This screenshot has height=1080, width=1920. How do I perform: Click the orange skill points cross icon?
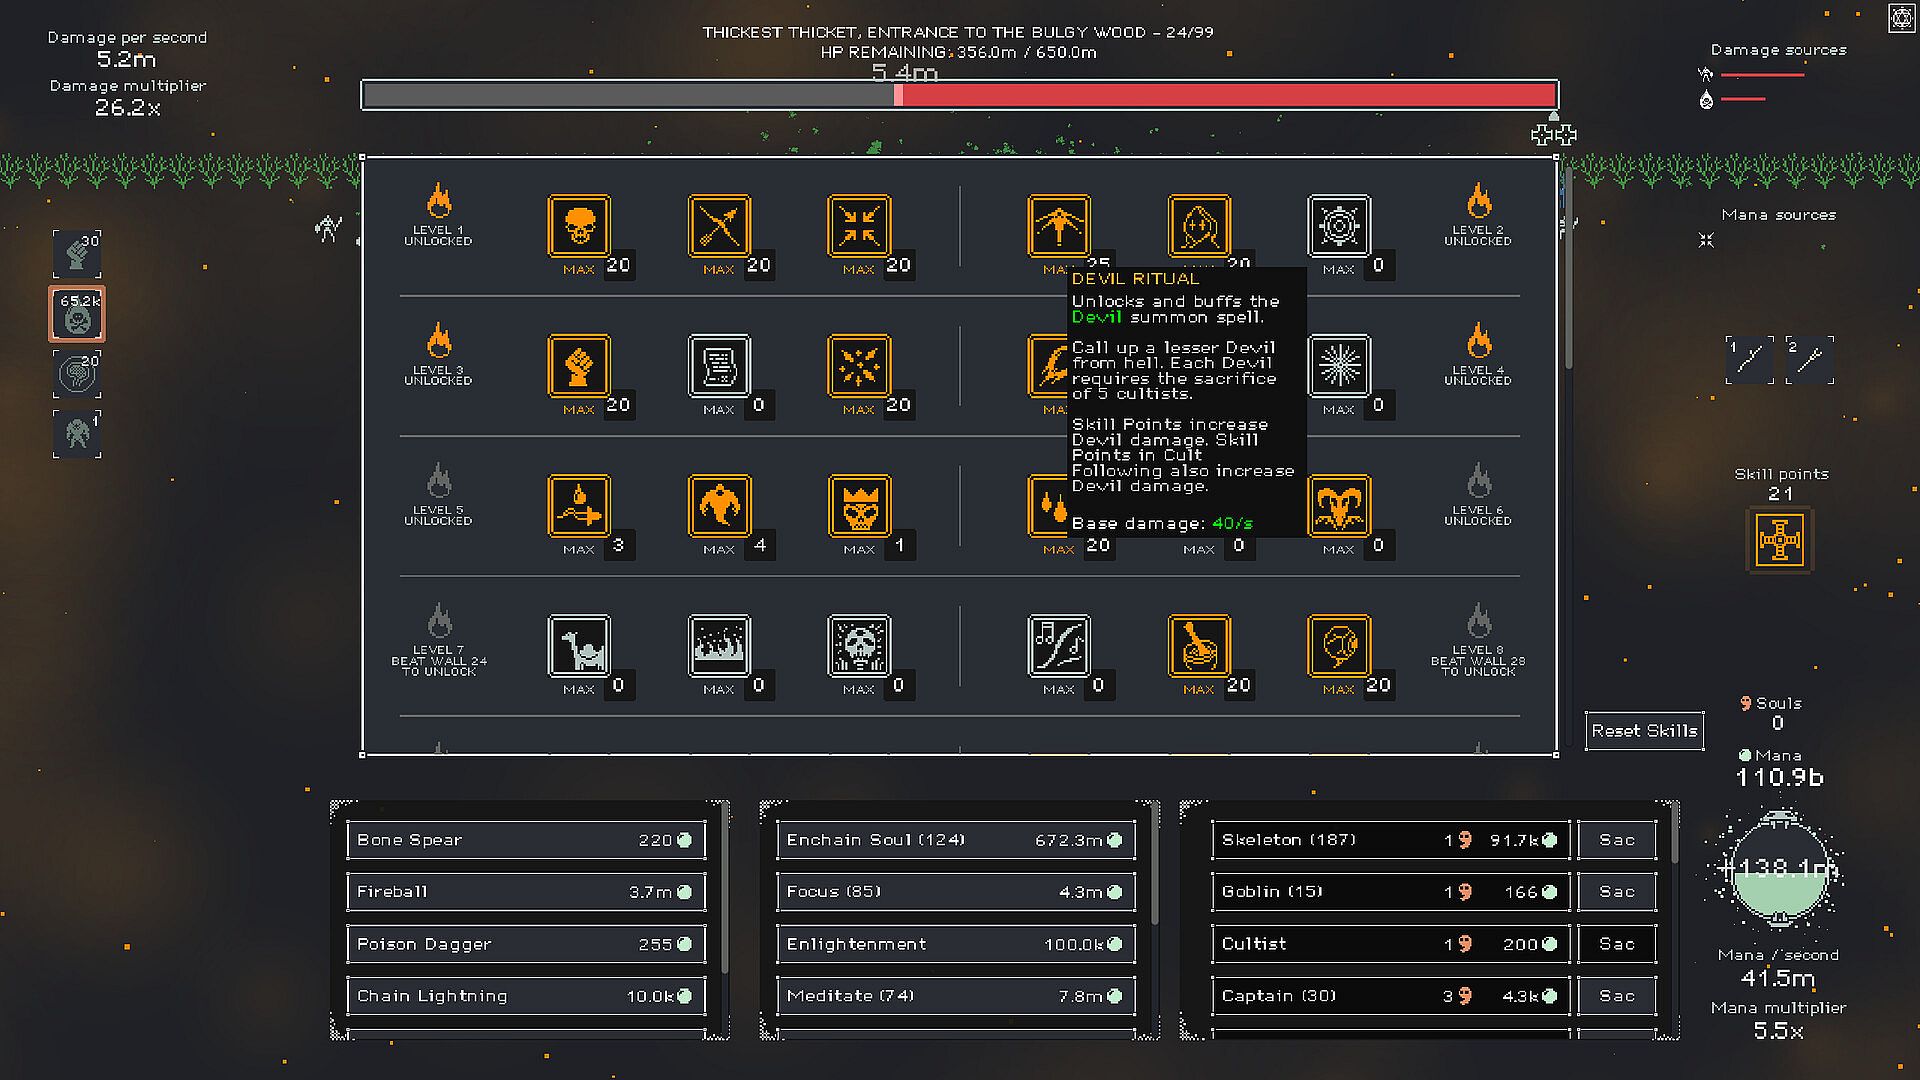click(x=1779, y=540)
